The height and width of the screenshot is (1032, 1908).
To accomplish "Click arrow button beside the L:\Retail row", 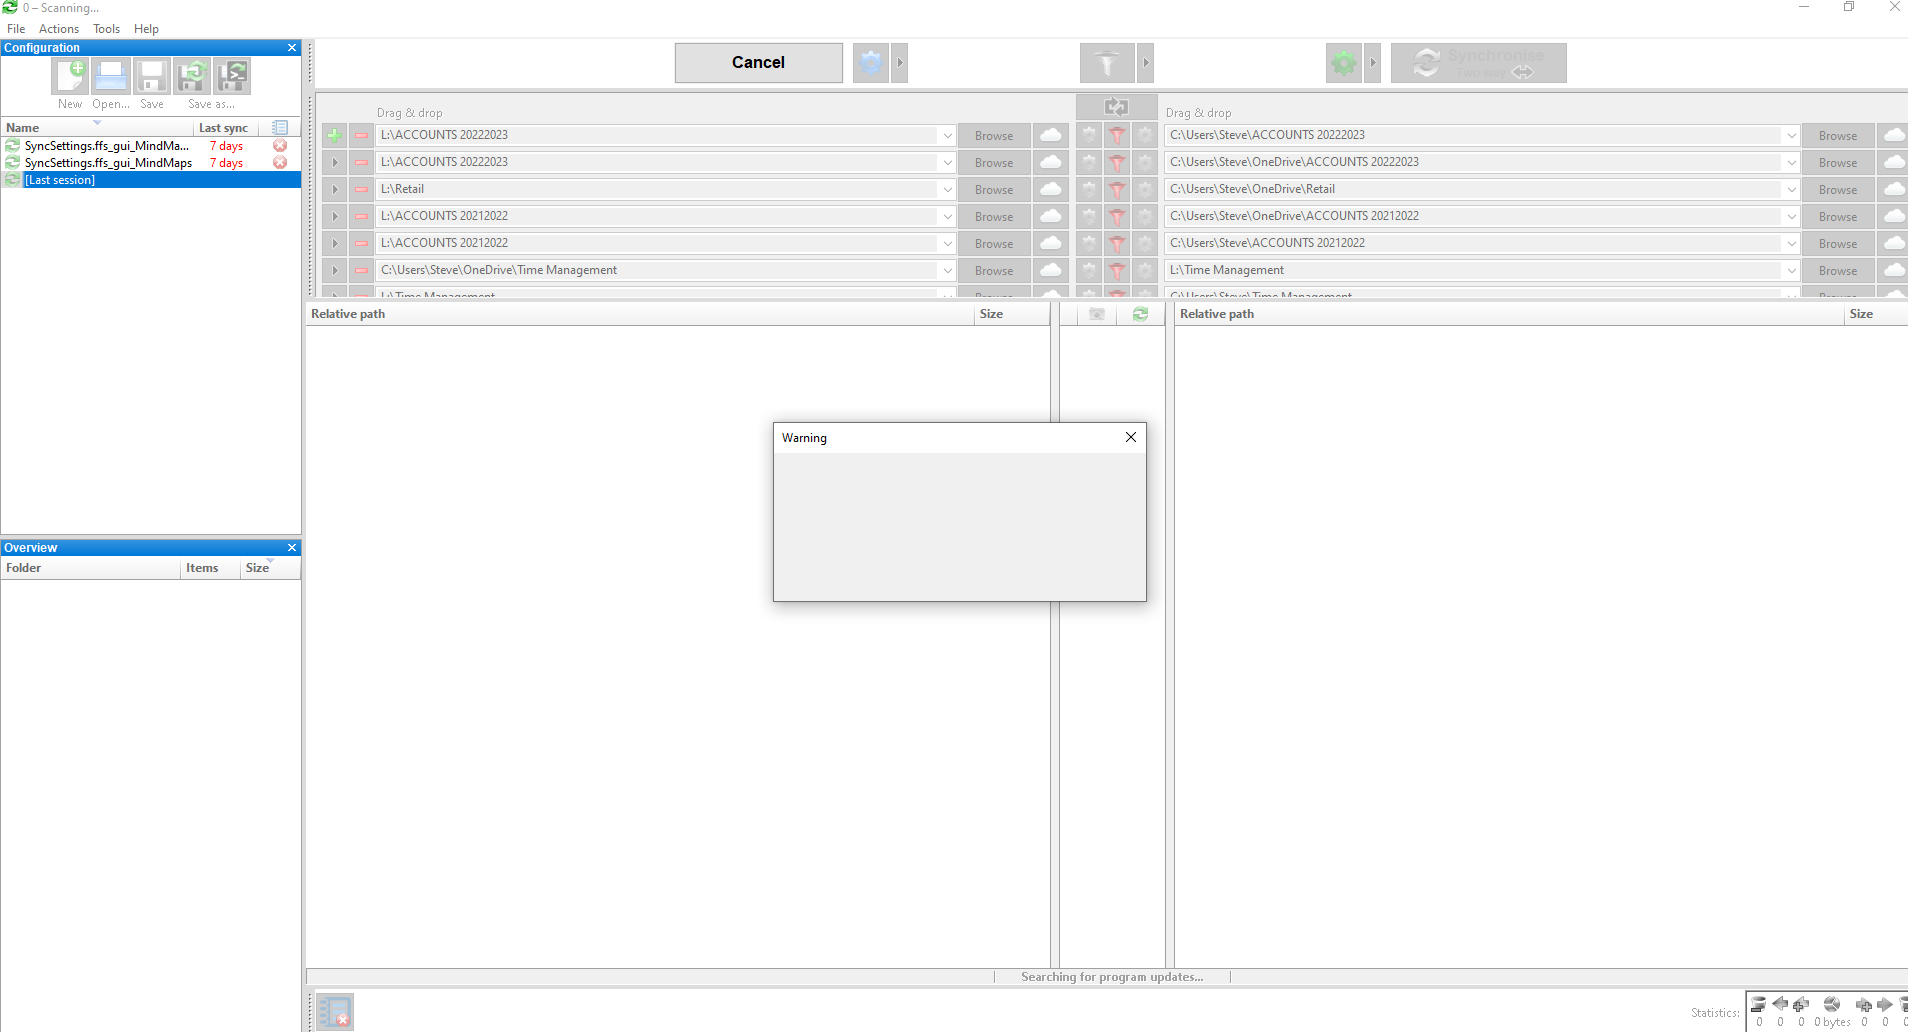I will pyautogui.click(x=334, y=189).
